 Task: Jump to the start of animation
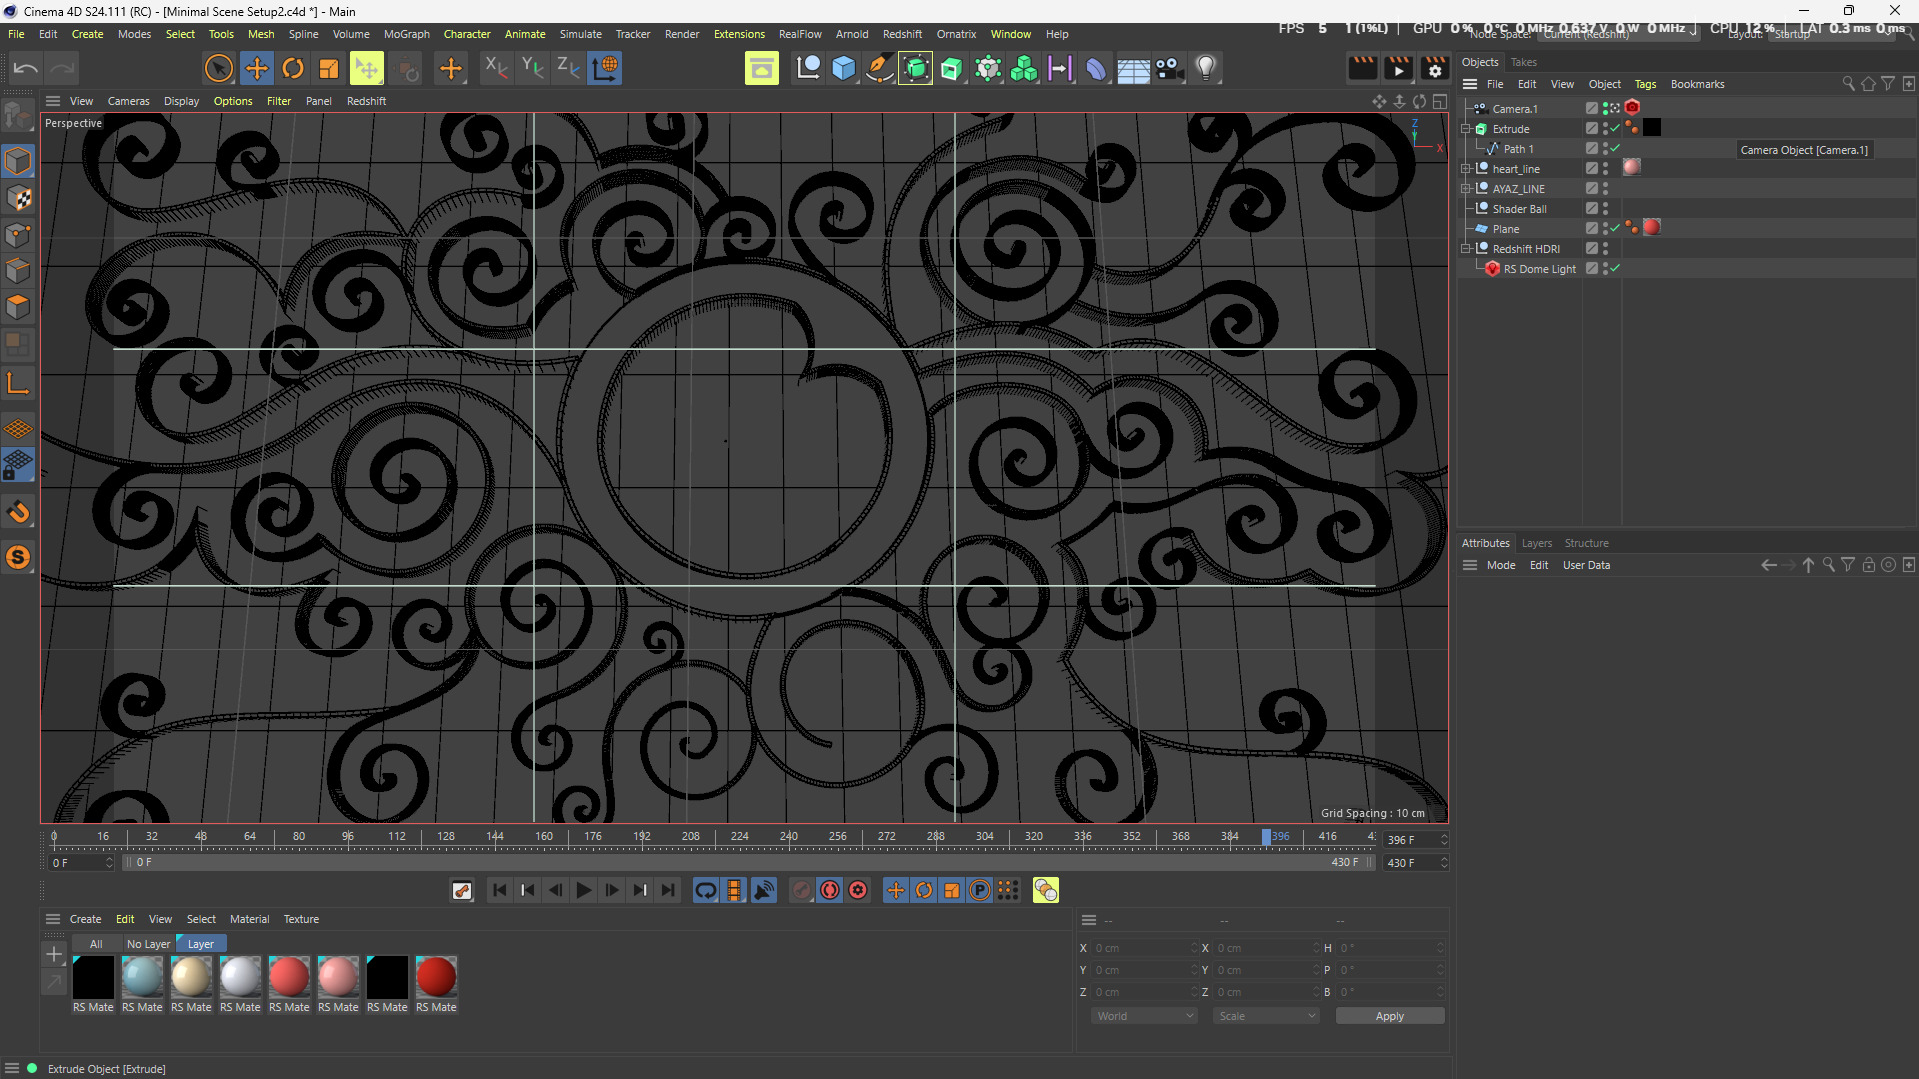click(x=500, y=890)
